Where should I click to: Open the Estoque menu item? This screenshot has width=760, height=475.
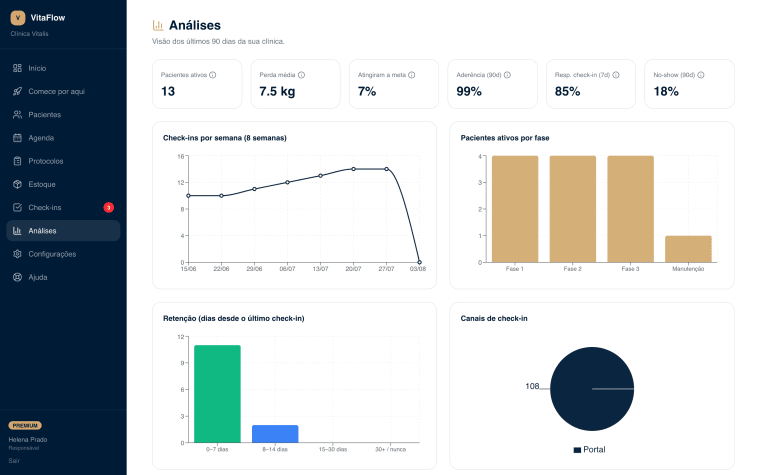pyautogui.click(x=63, y=185)
